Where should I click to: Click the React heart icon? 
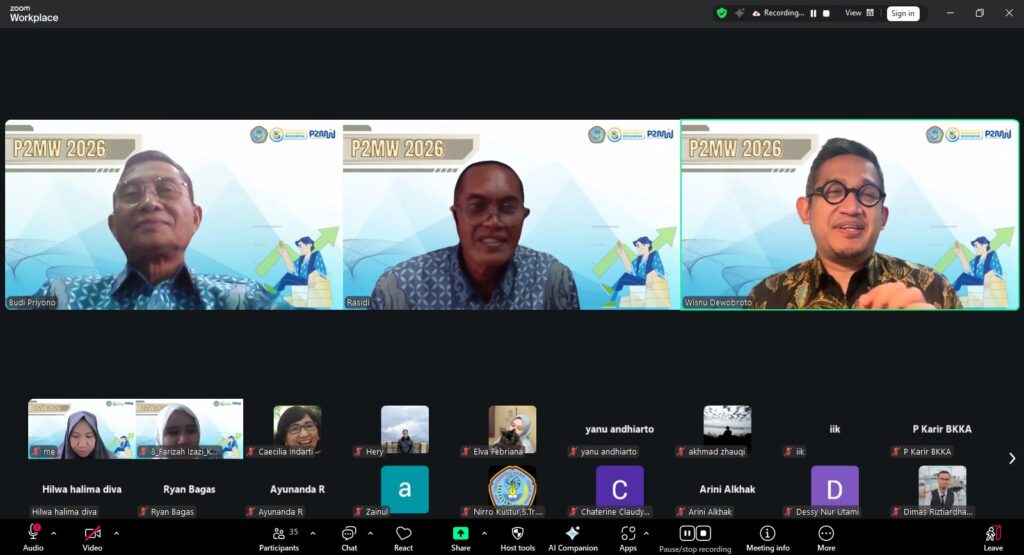click(x=403, y=535)
